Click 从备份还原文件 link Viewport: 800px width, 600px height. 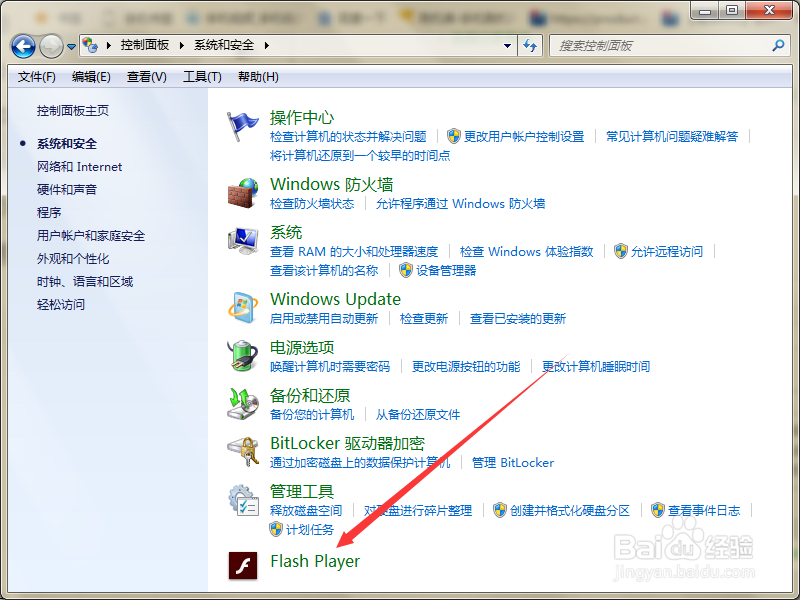point(418,414)
